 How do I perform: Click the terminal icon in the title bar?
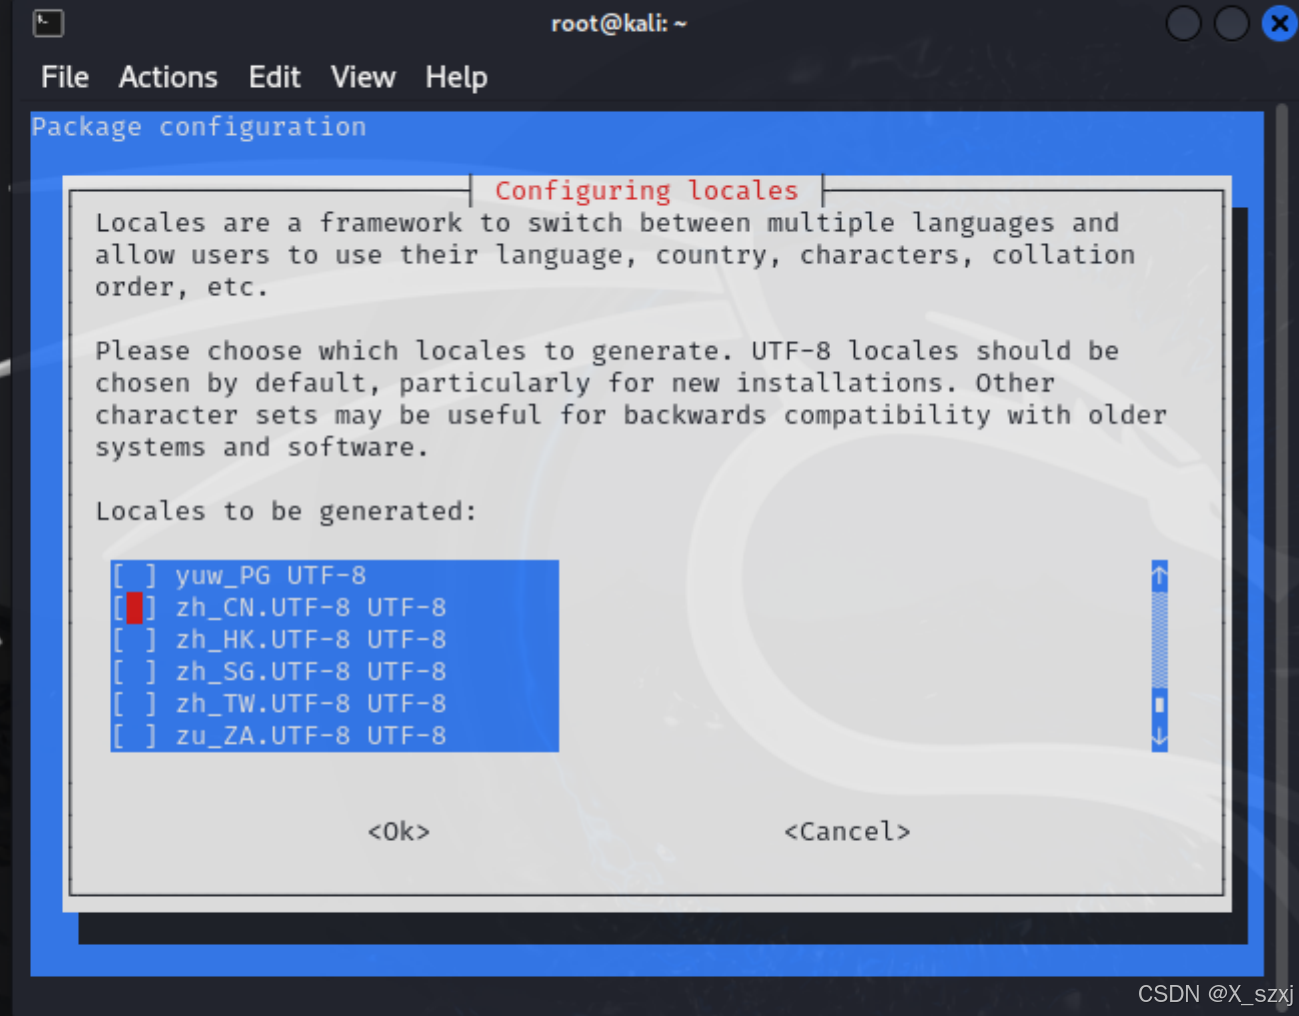pyautogui.click(x=48, y=22)
